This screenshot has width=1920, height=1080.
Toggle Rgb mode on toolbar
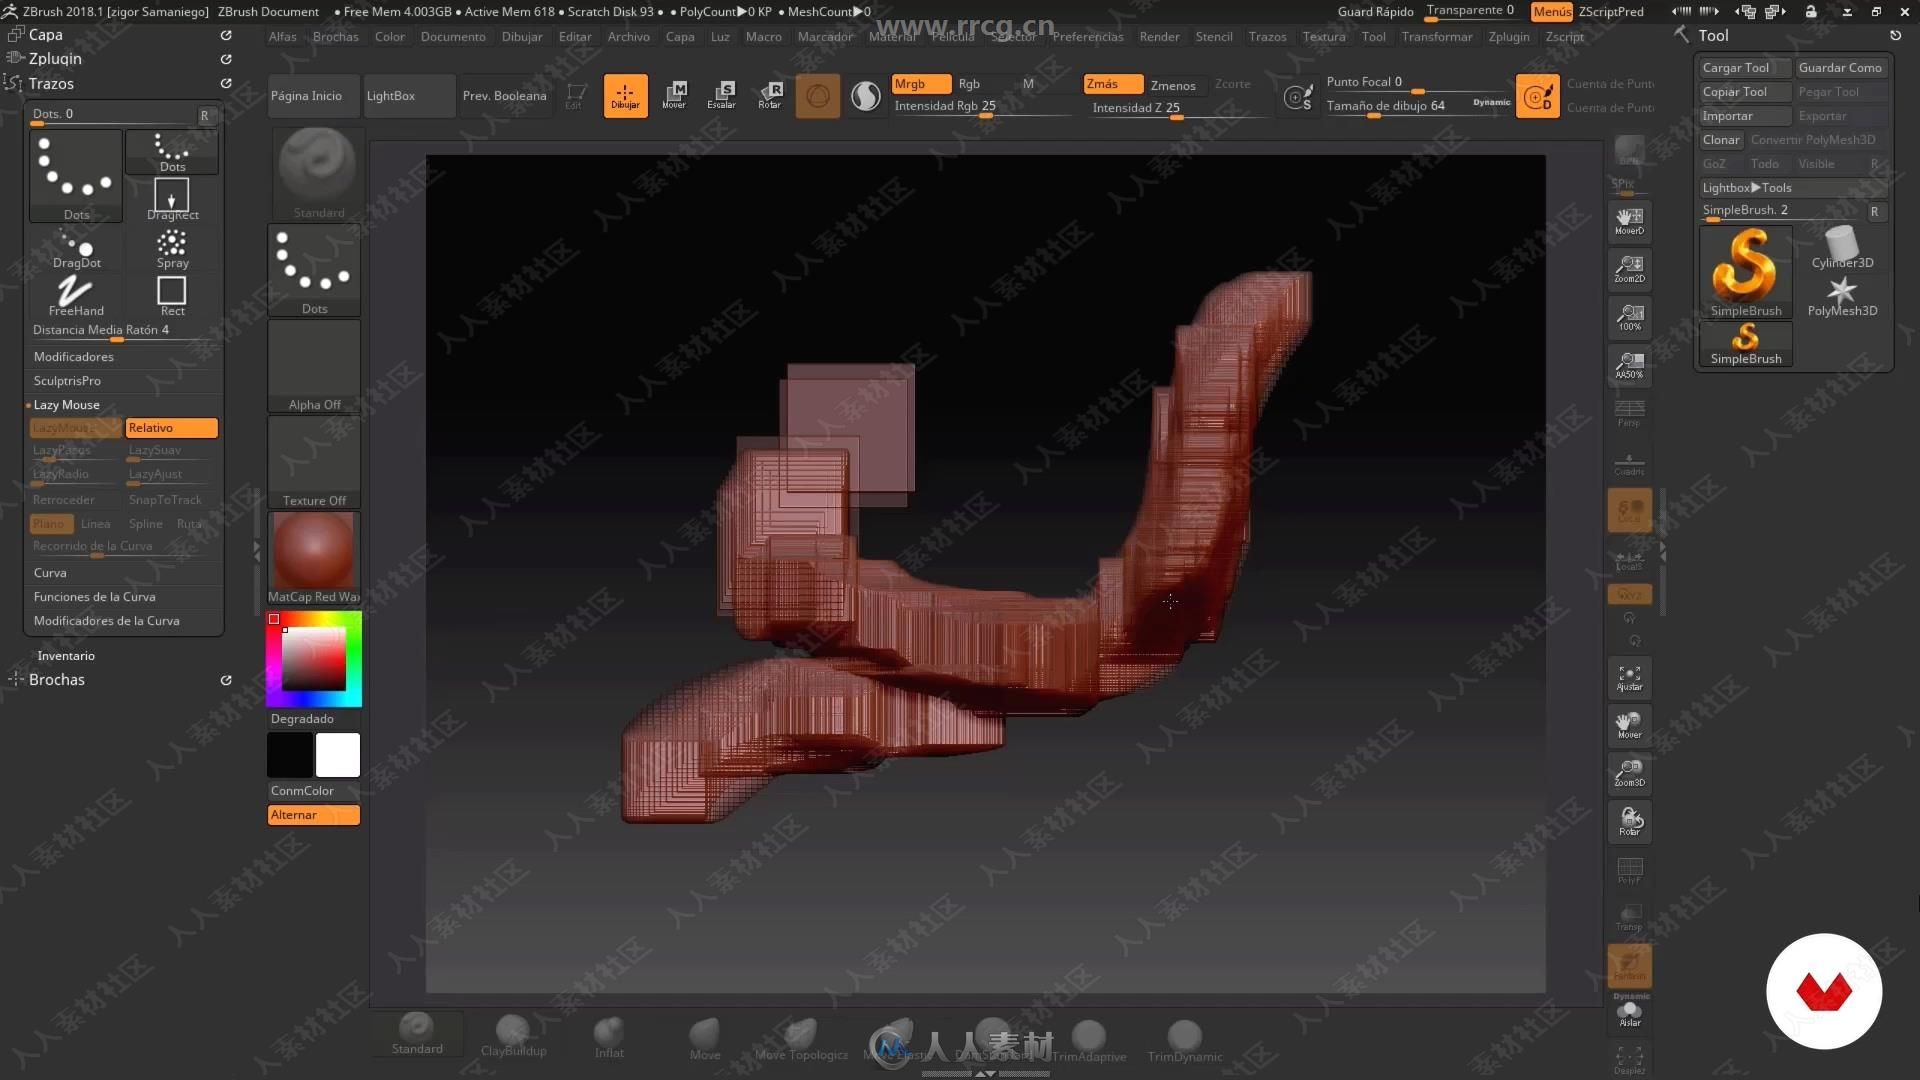click(x=969, y=83)
